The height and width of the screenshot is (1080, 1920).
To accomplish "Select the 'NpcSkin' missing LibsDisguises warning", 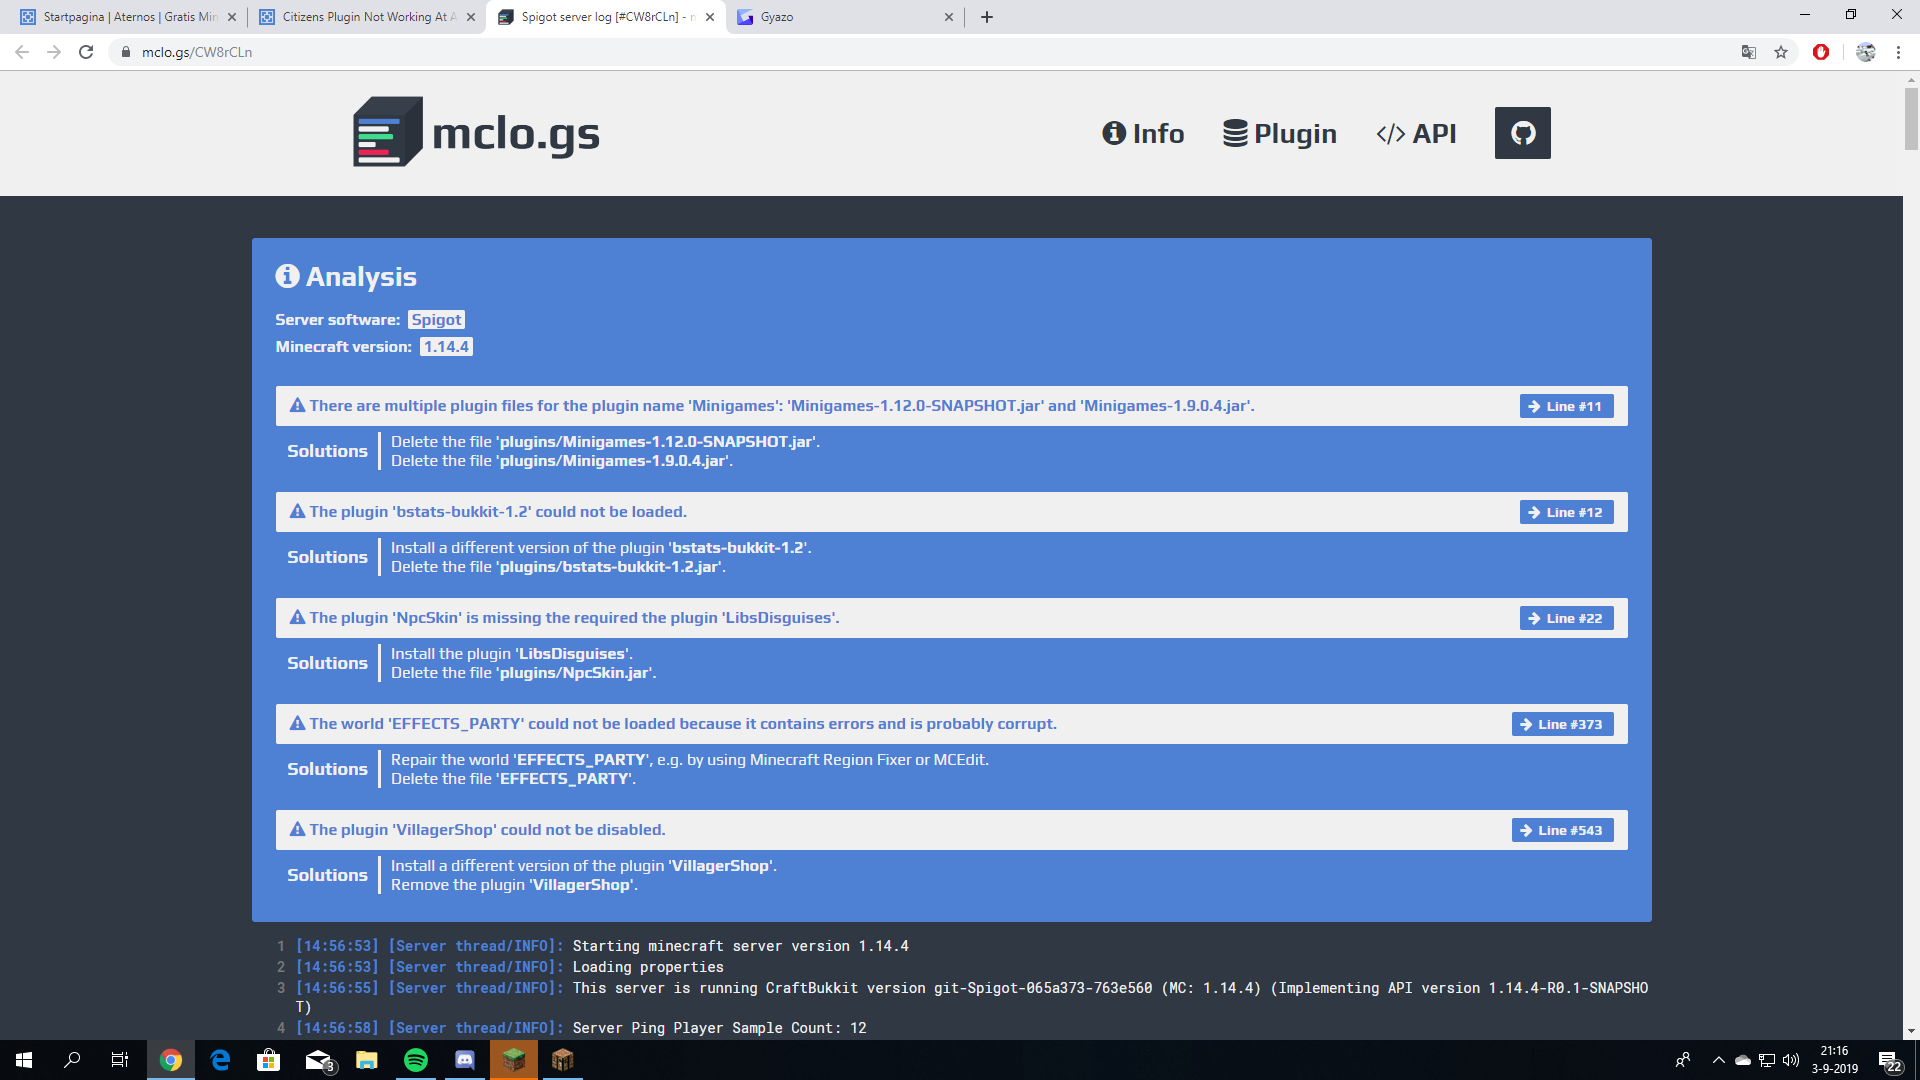I will (x=952, y=618).
